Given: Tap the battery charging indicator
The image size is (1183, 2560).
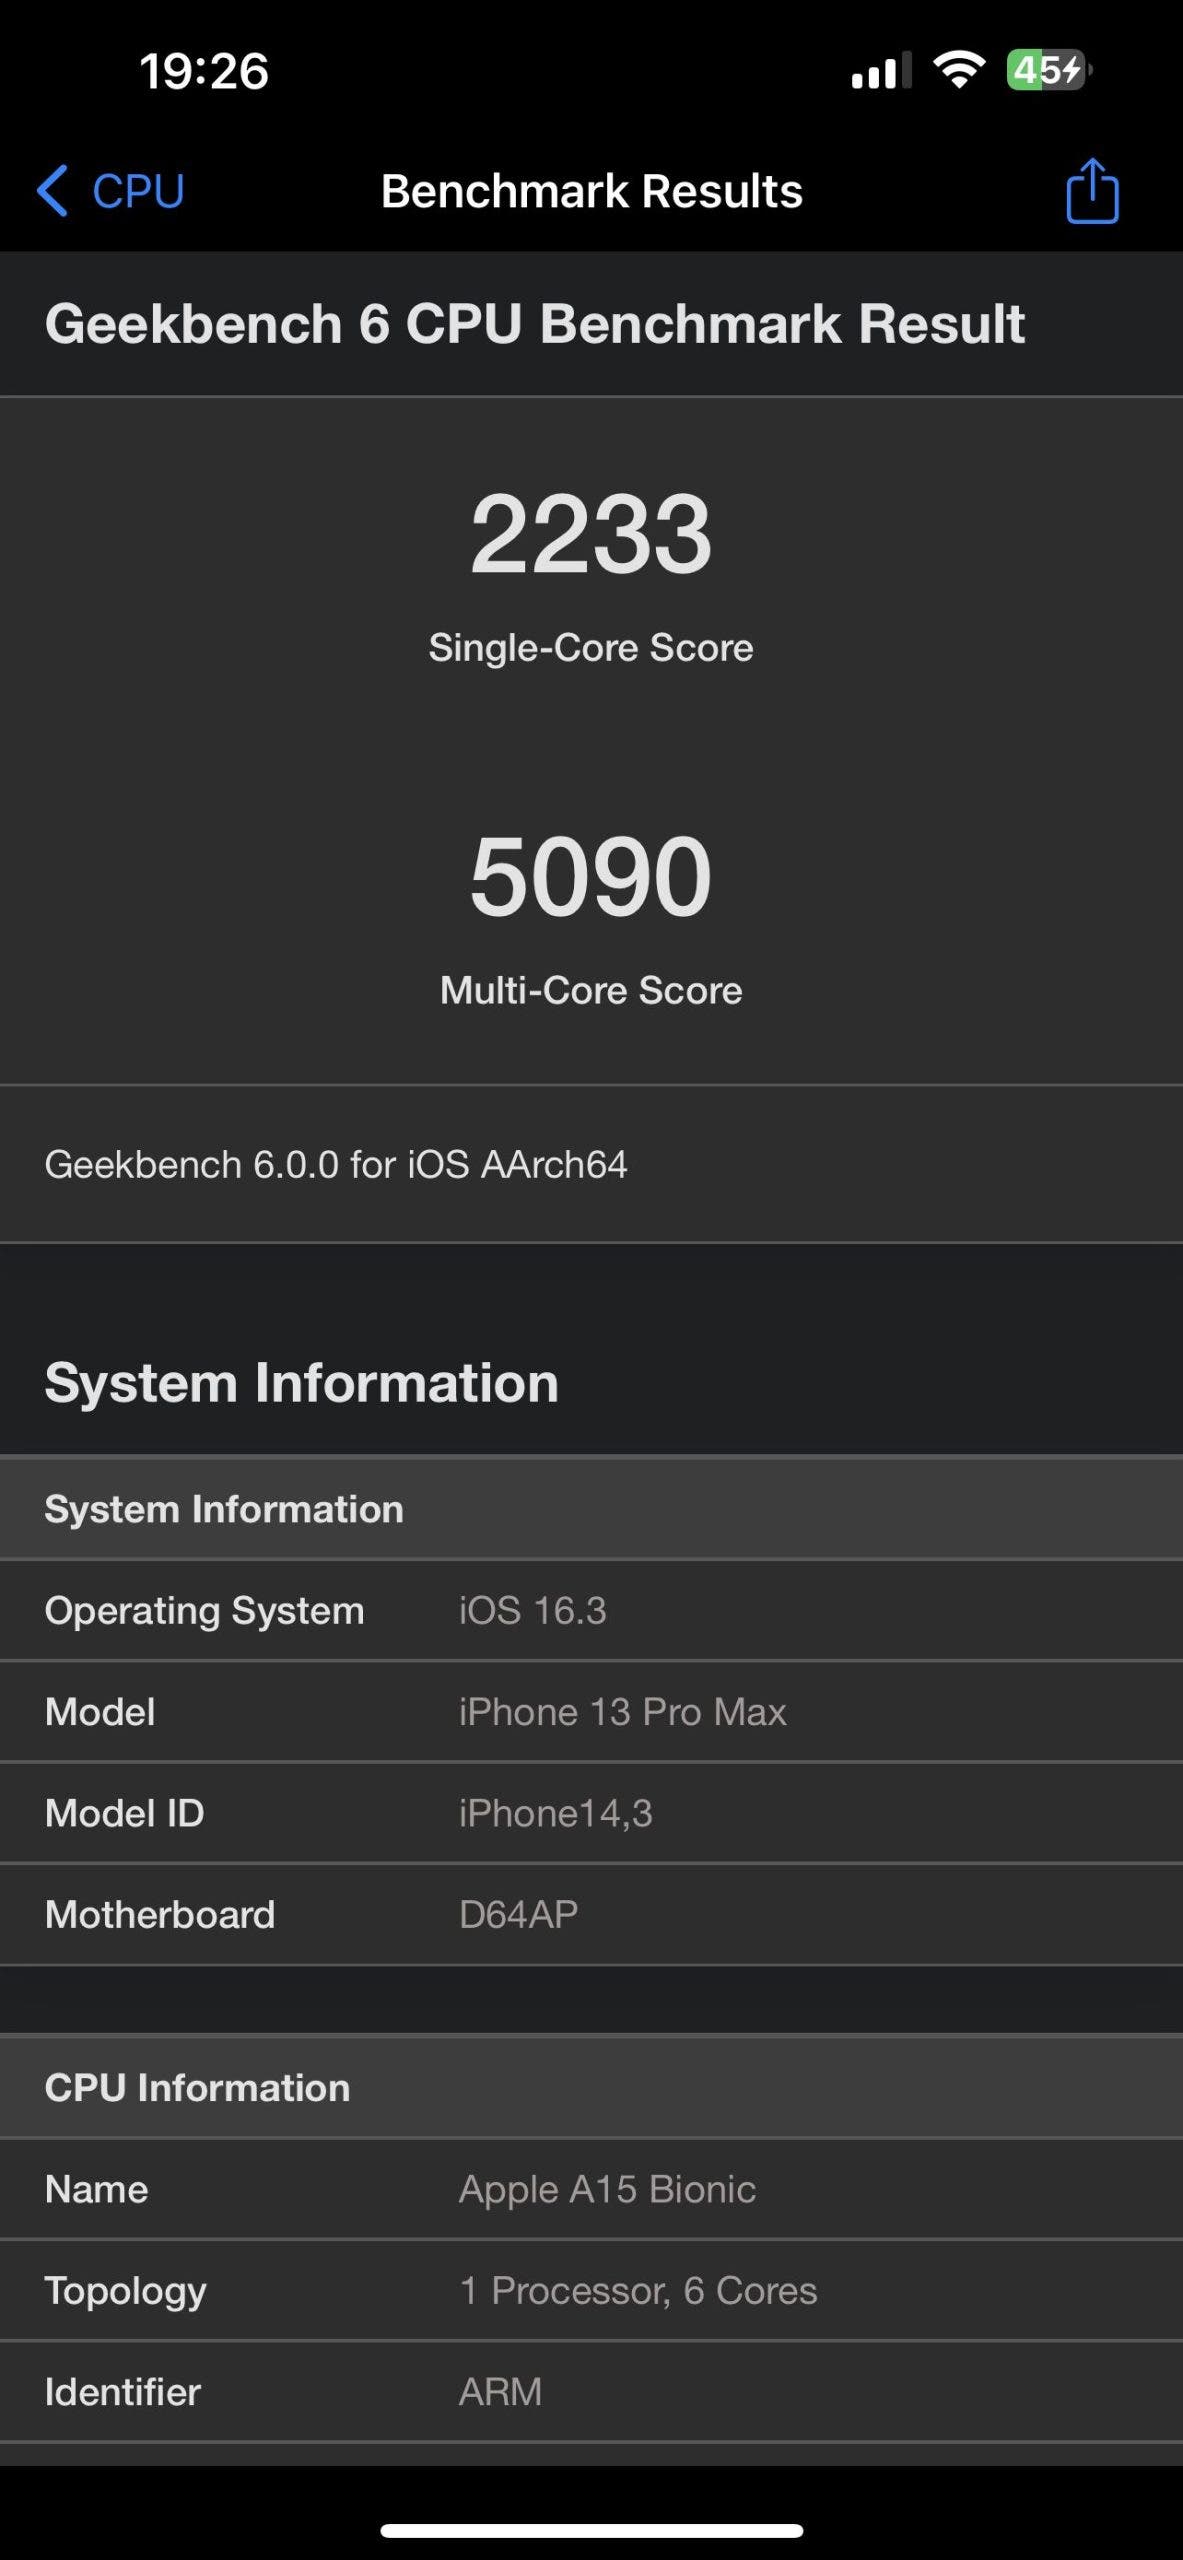Looking at the screenshot, I should [x=1049, y=70].
